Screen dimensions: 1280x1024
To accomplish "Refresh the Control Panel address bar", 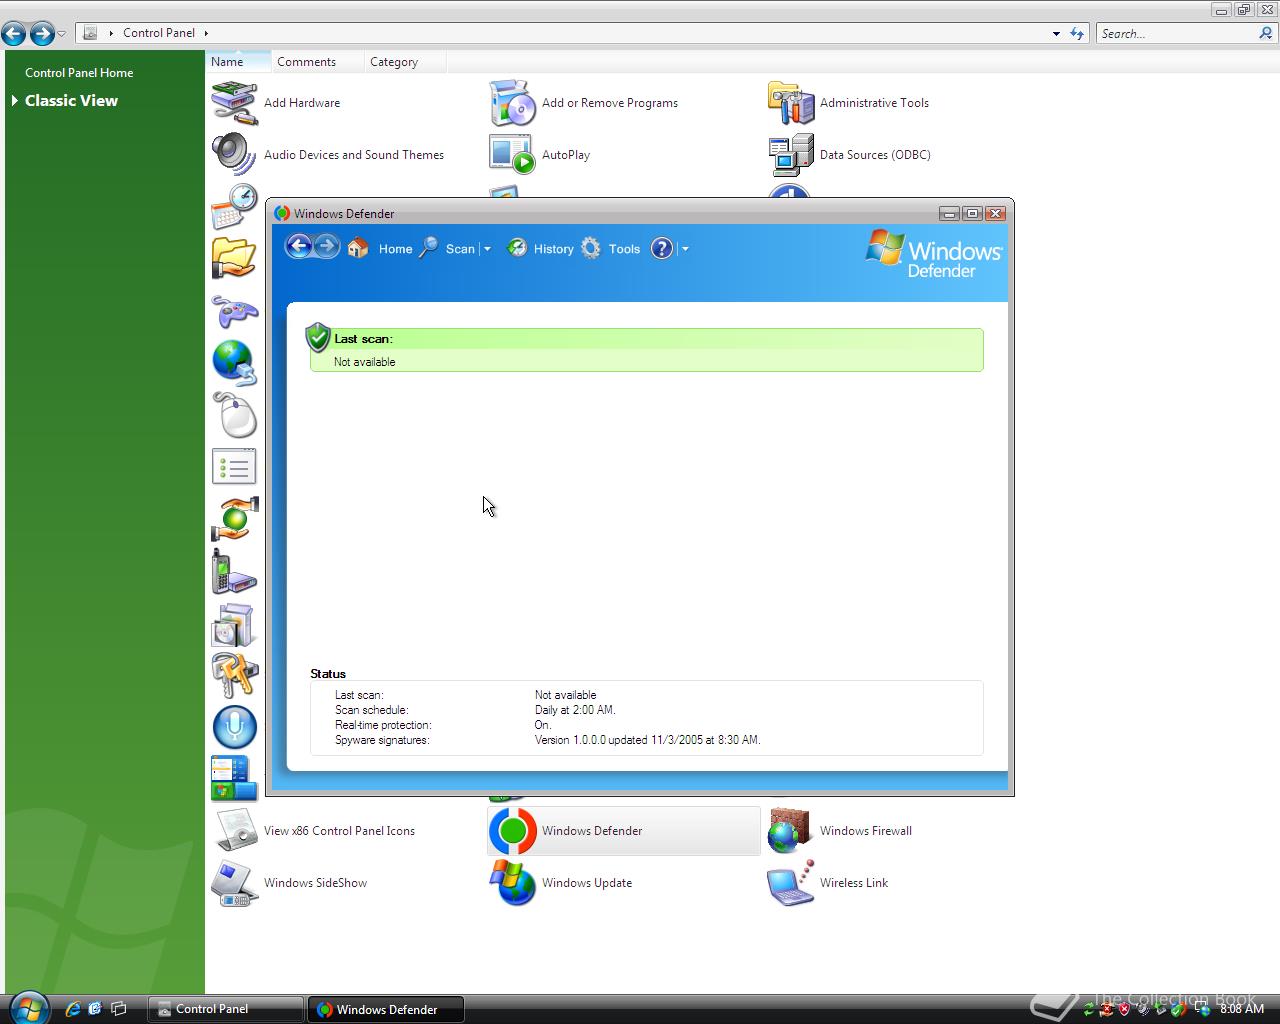I will pos(1077,33).
